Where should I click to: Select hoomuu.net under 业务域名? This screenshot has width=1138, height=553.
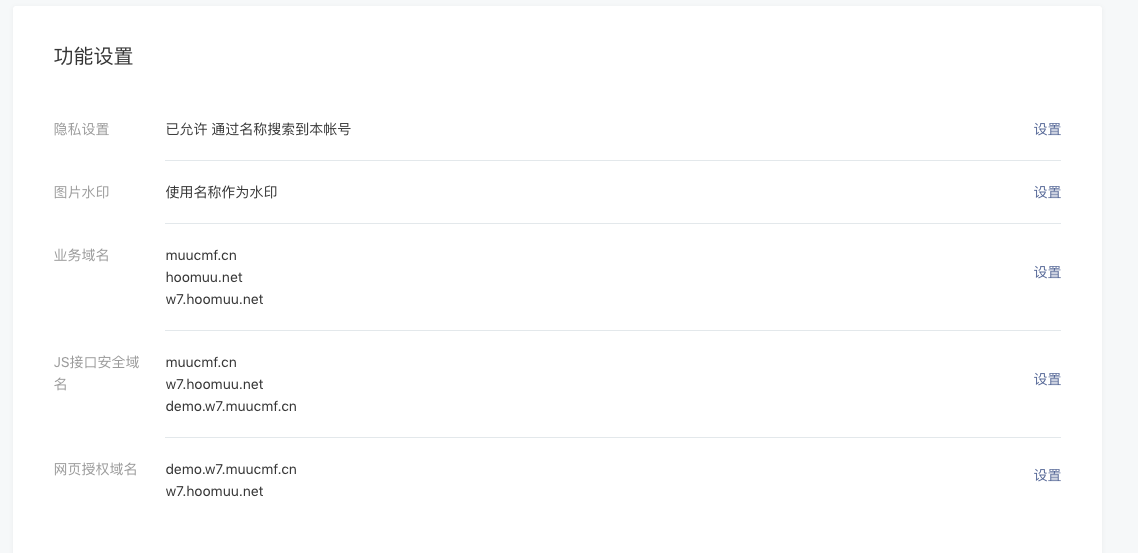(204, 277)
